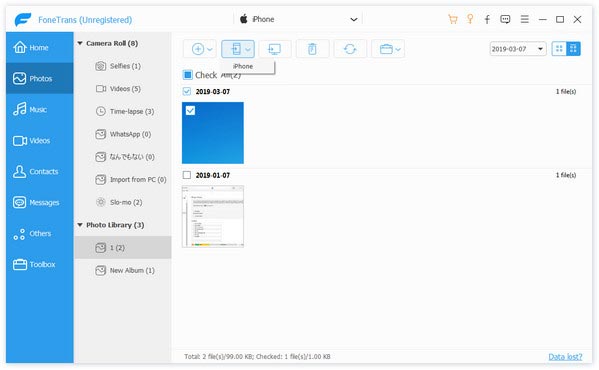Go to Videos section in sidebar
The height and width of the screenshot is (370, 599).
pos(39,141)
